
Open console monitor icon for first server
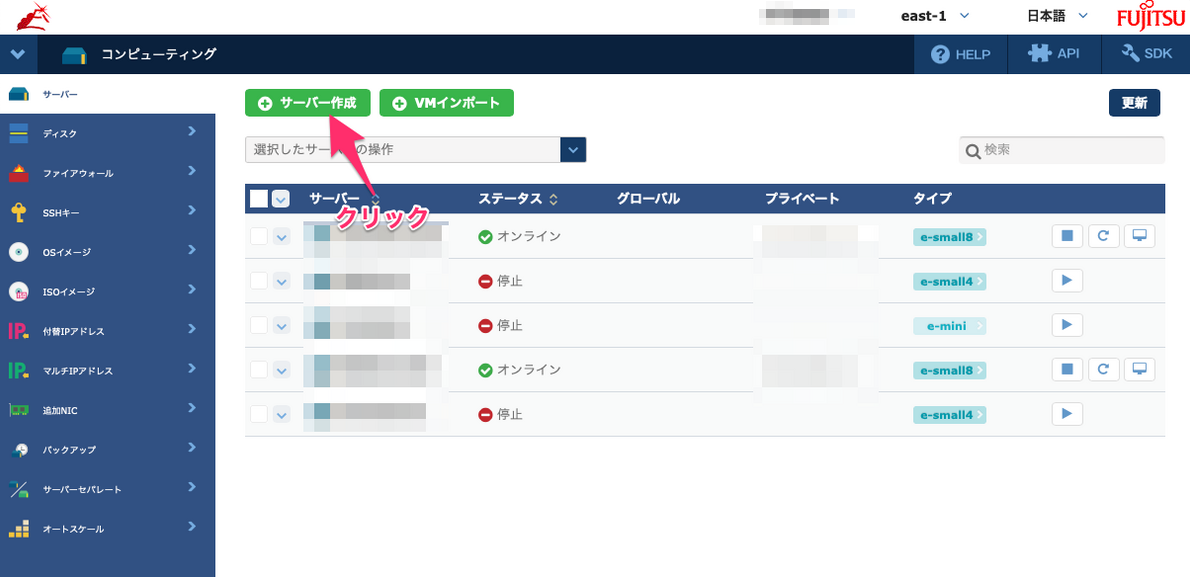(1139, 236)
